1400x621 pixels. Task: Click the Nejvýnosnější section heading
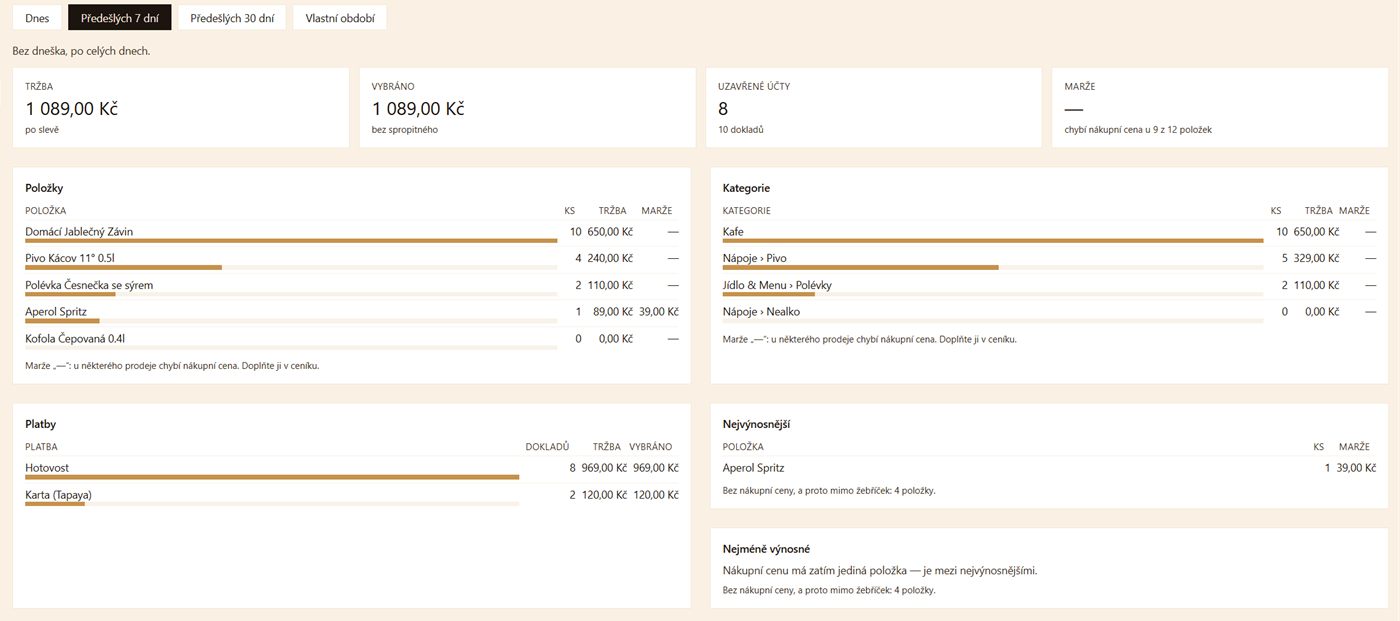tap(757, 424)
